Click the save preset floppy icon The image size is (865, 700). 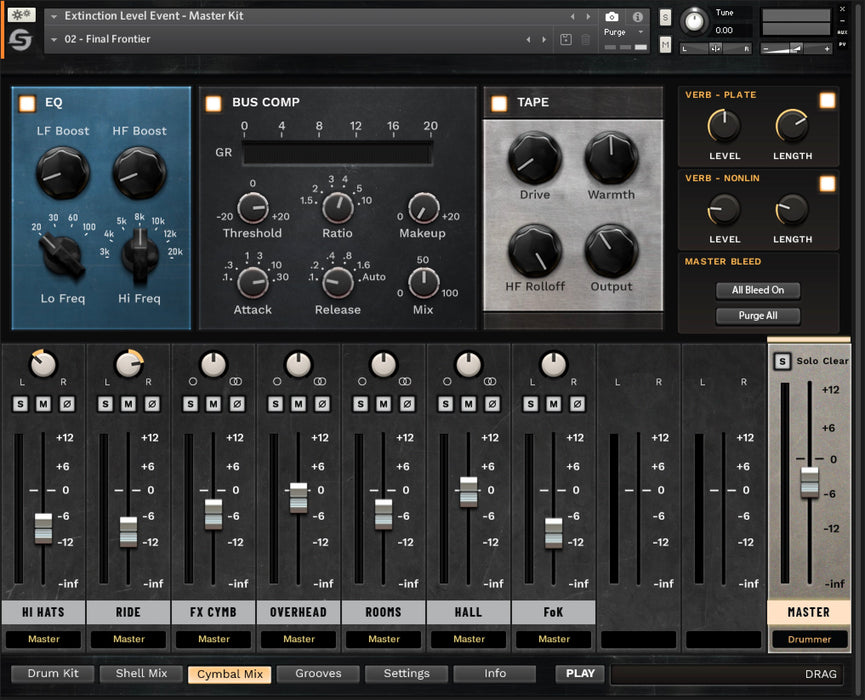(x=566, y=40)
